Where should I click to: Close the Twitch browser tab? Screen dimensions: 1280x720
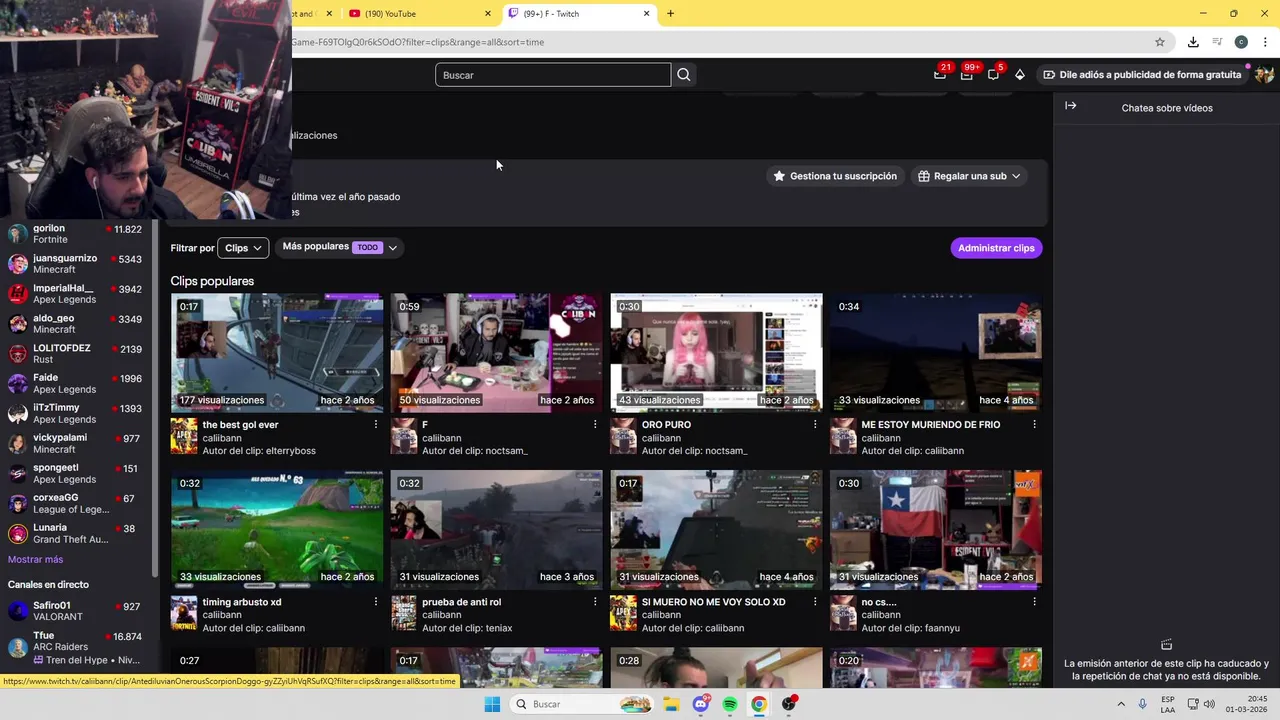(x=647, y=14)
